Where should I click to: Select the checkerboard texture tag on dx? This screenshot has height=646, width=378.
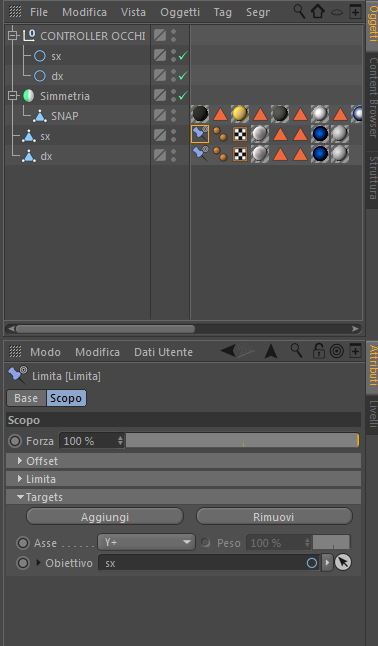pyautogui.click(x=240, y=154)
